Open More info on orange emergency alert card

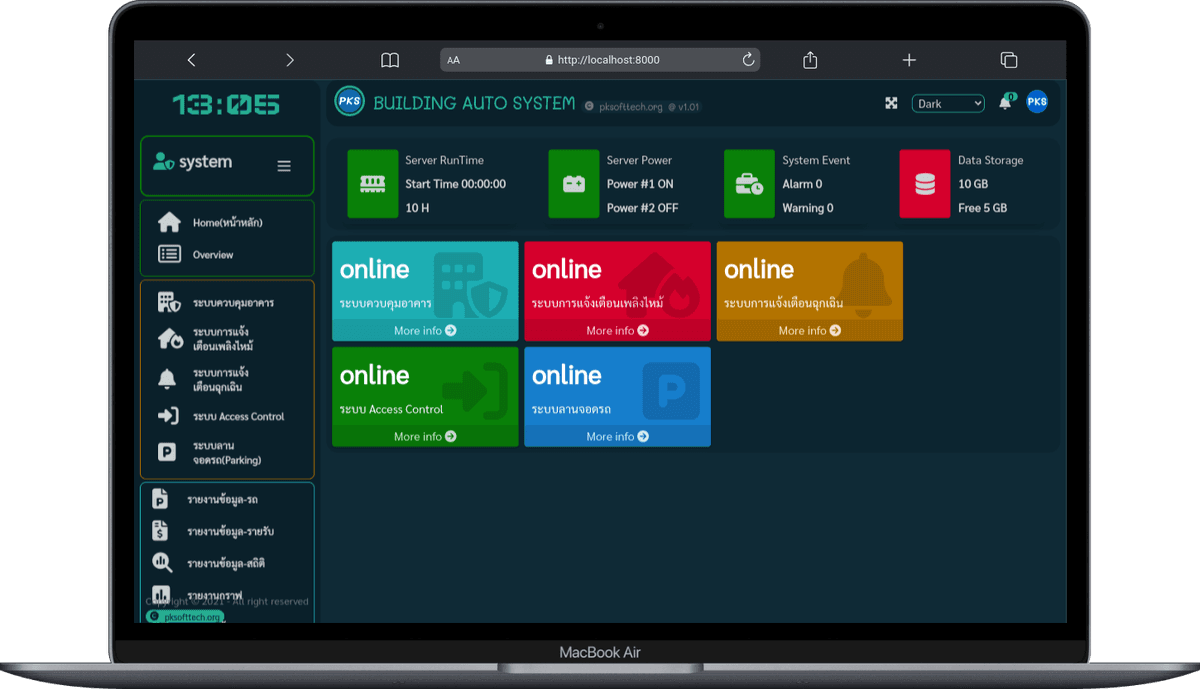pyautogui.click(x=810, y=330)
